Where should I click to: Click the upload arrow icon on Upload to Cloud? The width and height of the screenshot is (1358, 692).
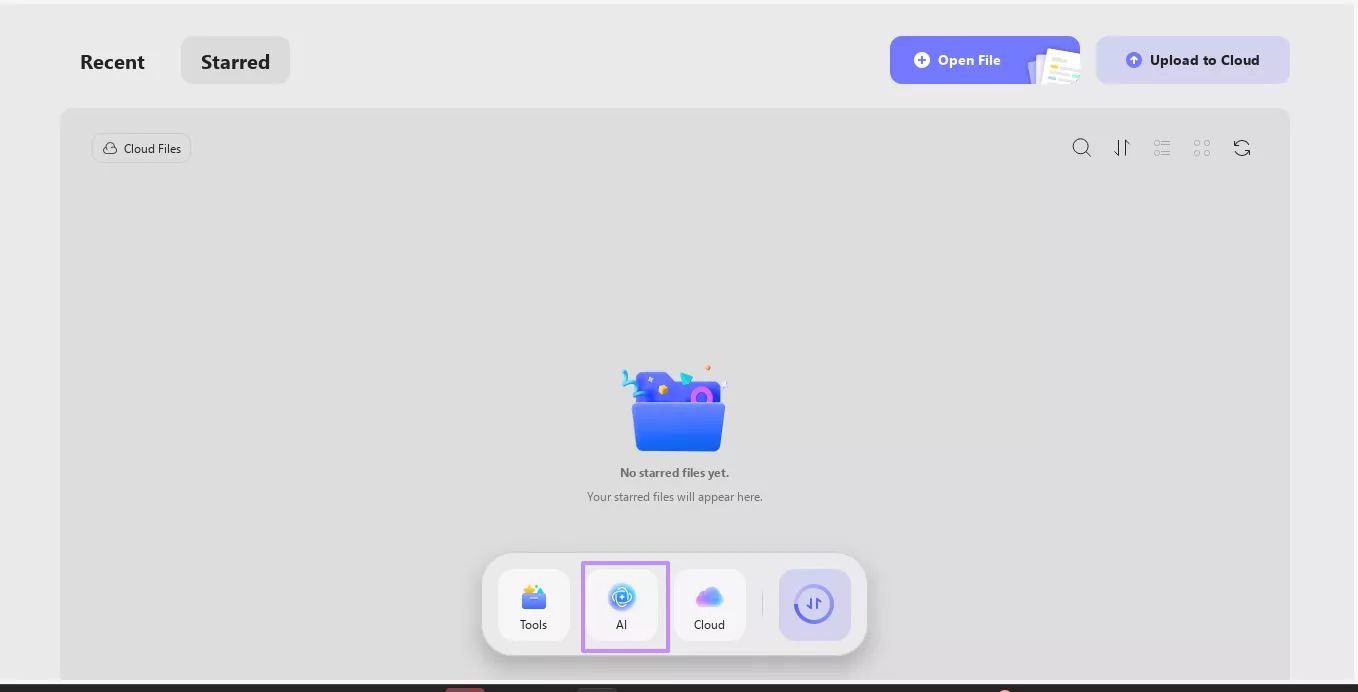pyautogui.click(x=1134, y=59)
